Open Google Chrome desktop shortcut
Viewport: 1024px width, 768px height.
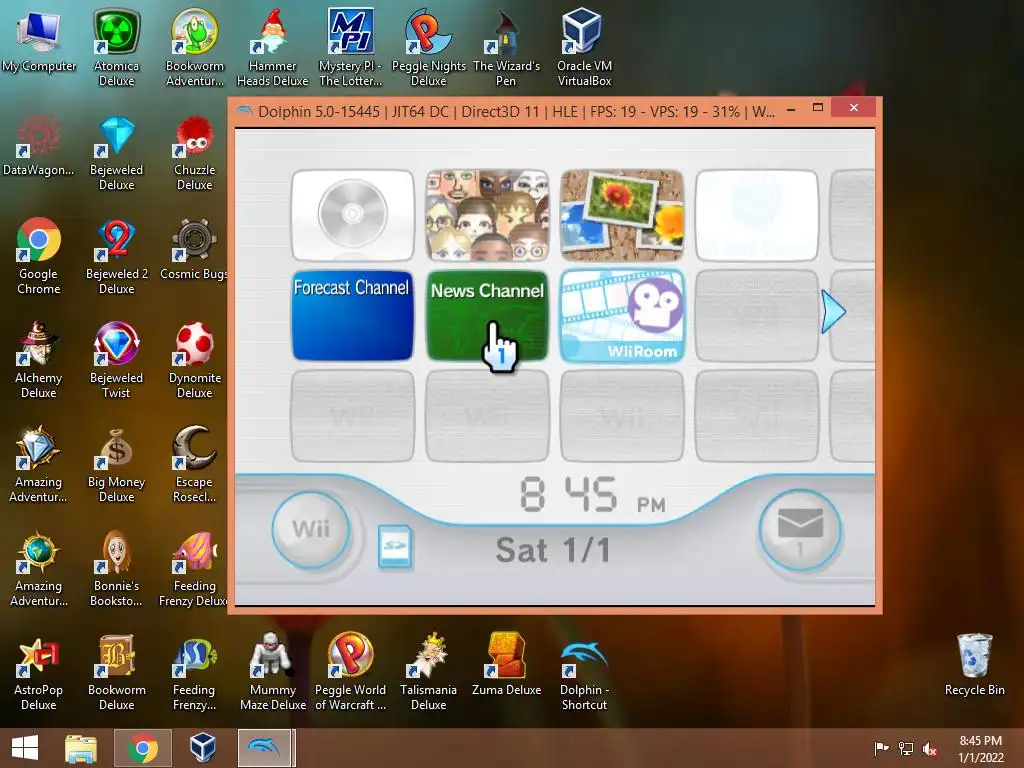(x=39, y=256)
